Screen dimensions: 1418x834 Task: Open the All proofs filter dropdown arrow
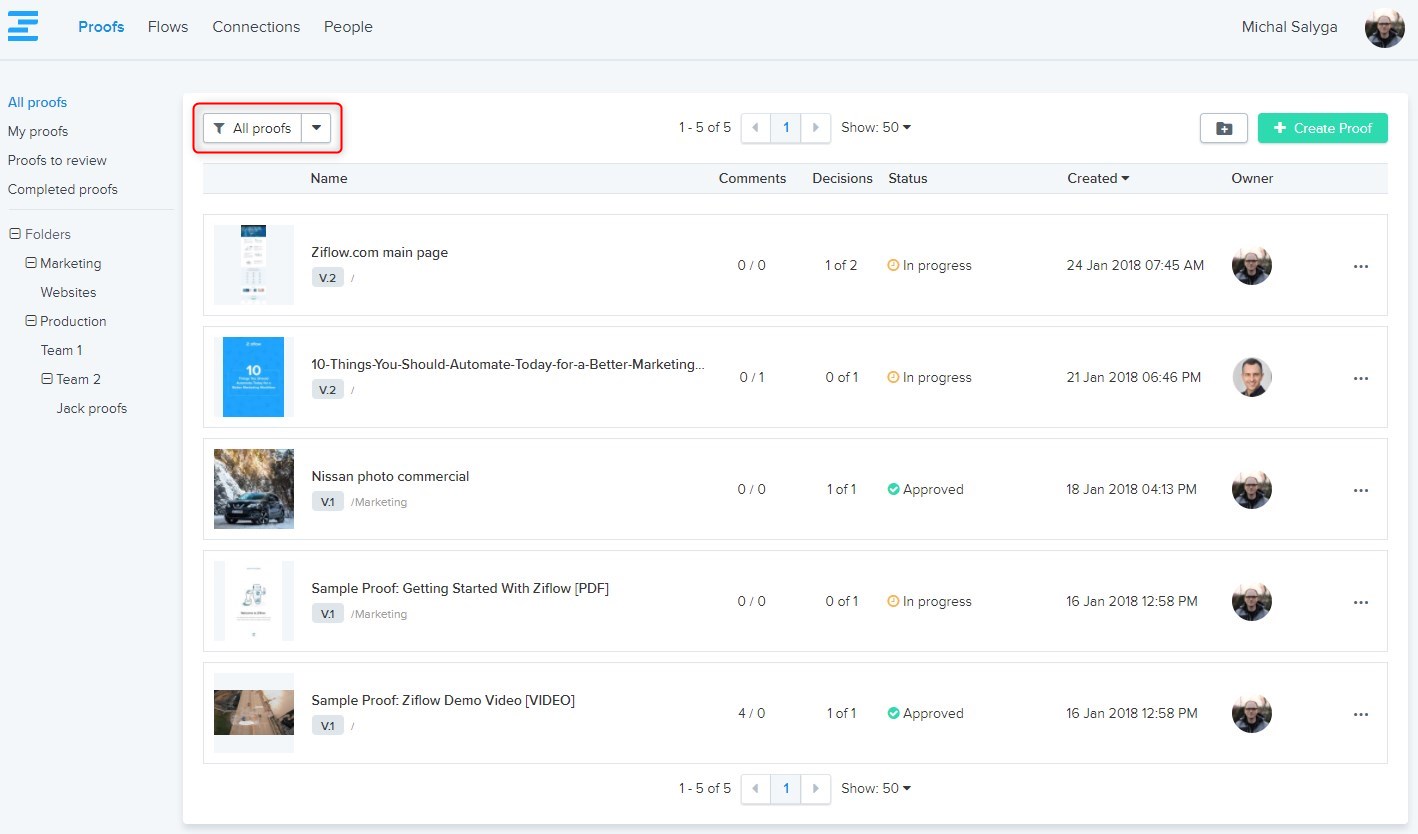[316, 128]
